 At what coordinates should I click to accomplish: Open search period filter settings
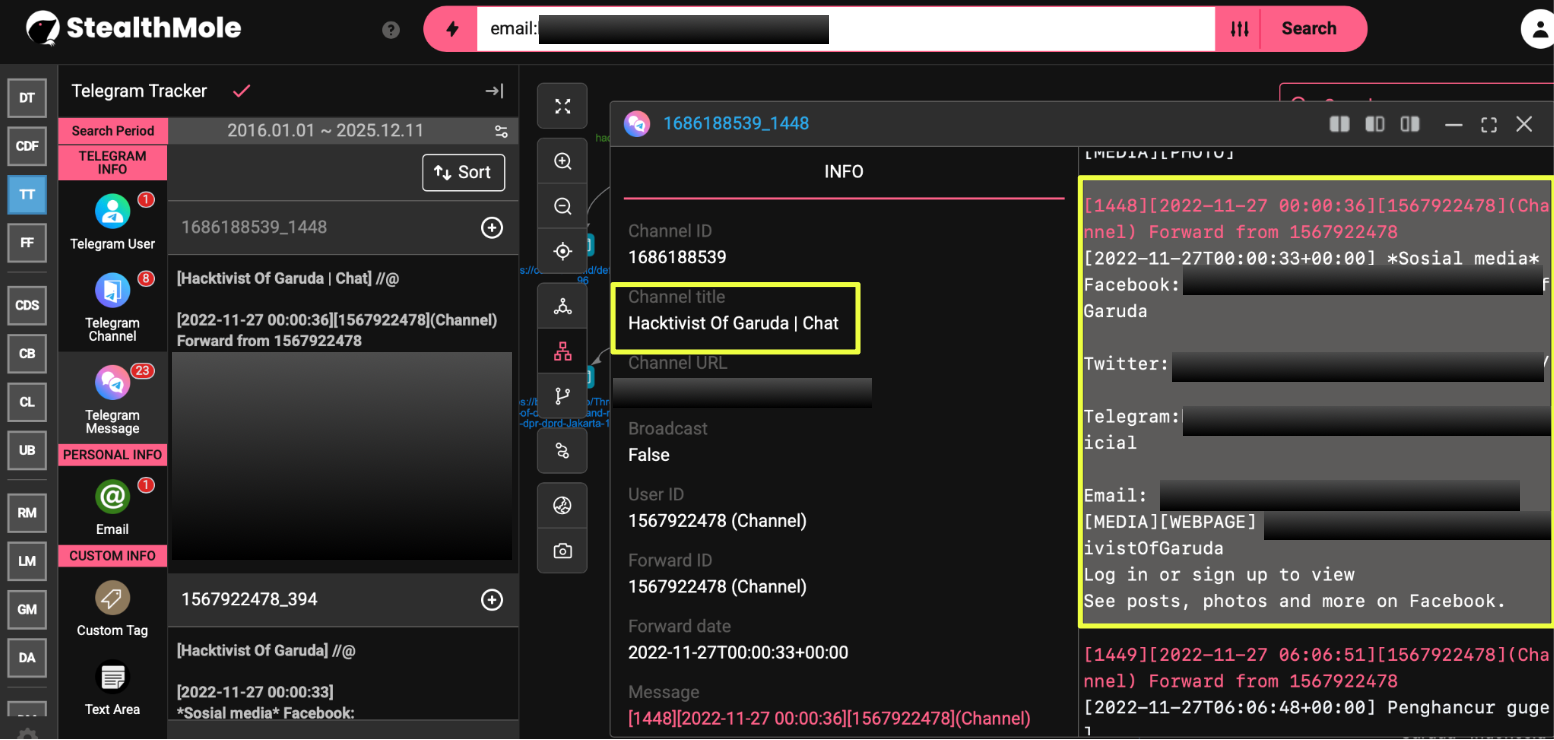(501, 131)
